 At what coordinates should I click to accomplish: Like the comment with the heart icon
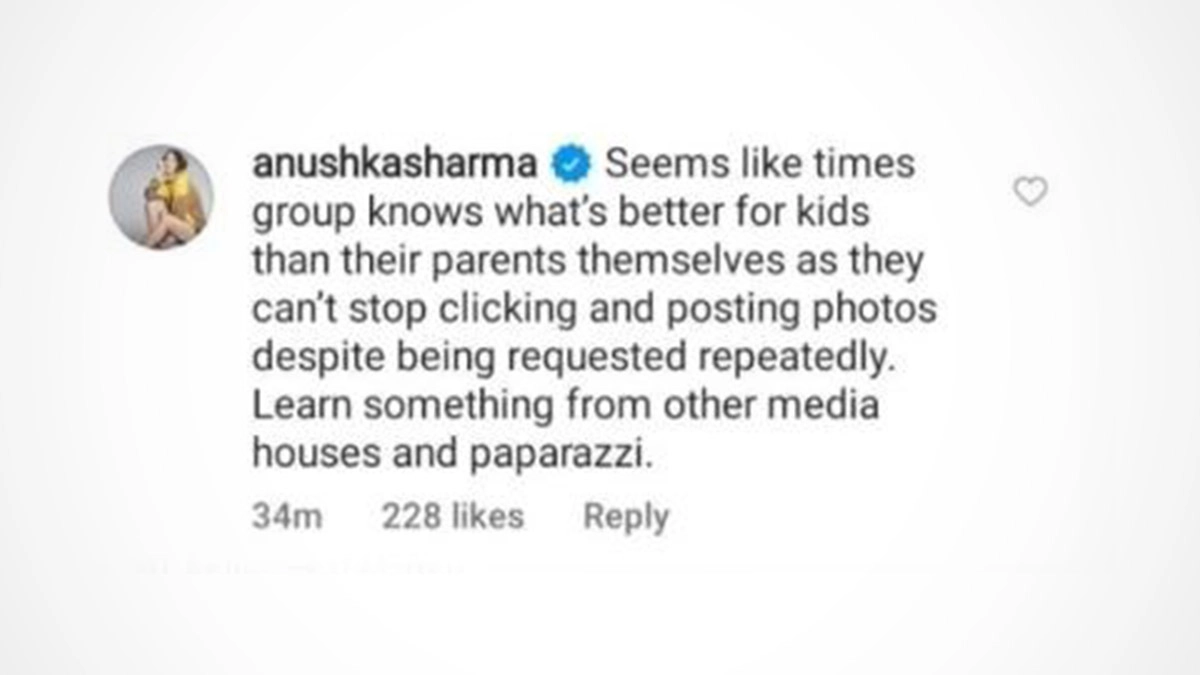[x=1030, y=190]
